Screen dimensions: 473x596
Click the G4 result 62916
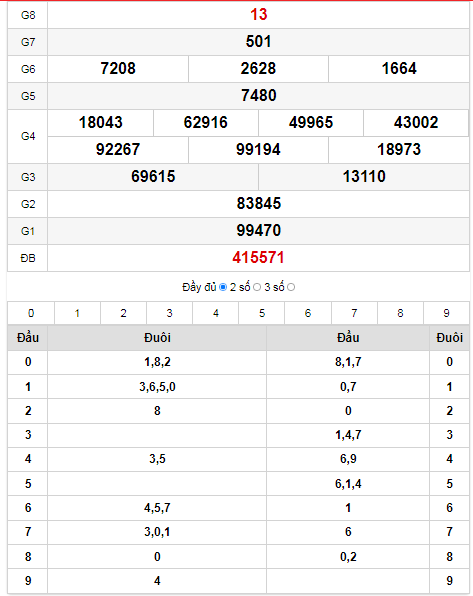coord(206,122)
